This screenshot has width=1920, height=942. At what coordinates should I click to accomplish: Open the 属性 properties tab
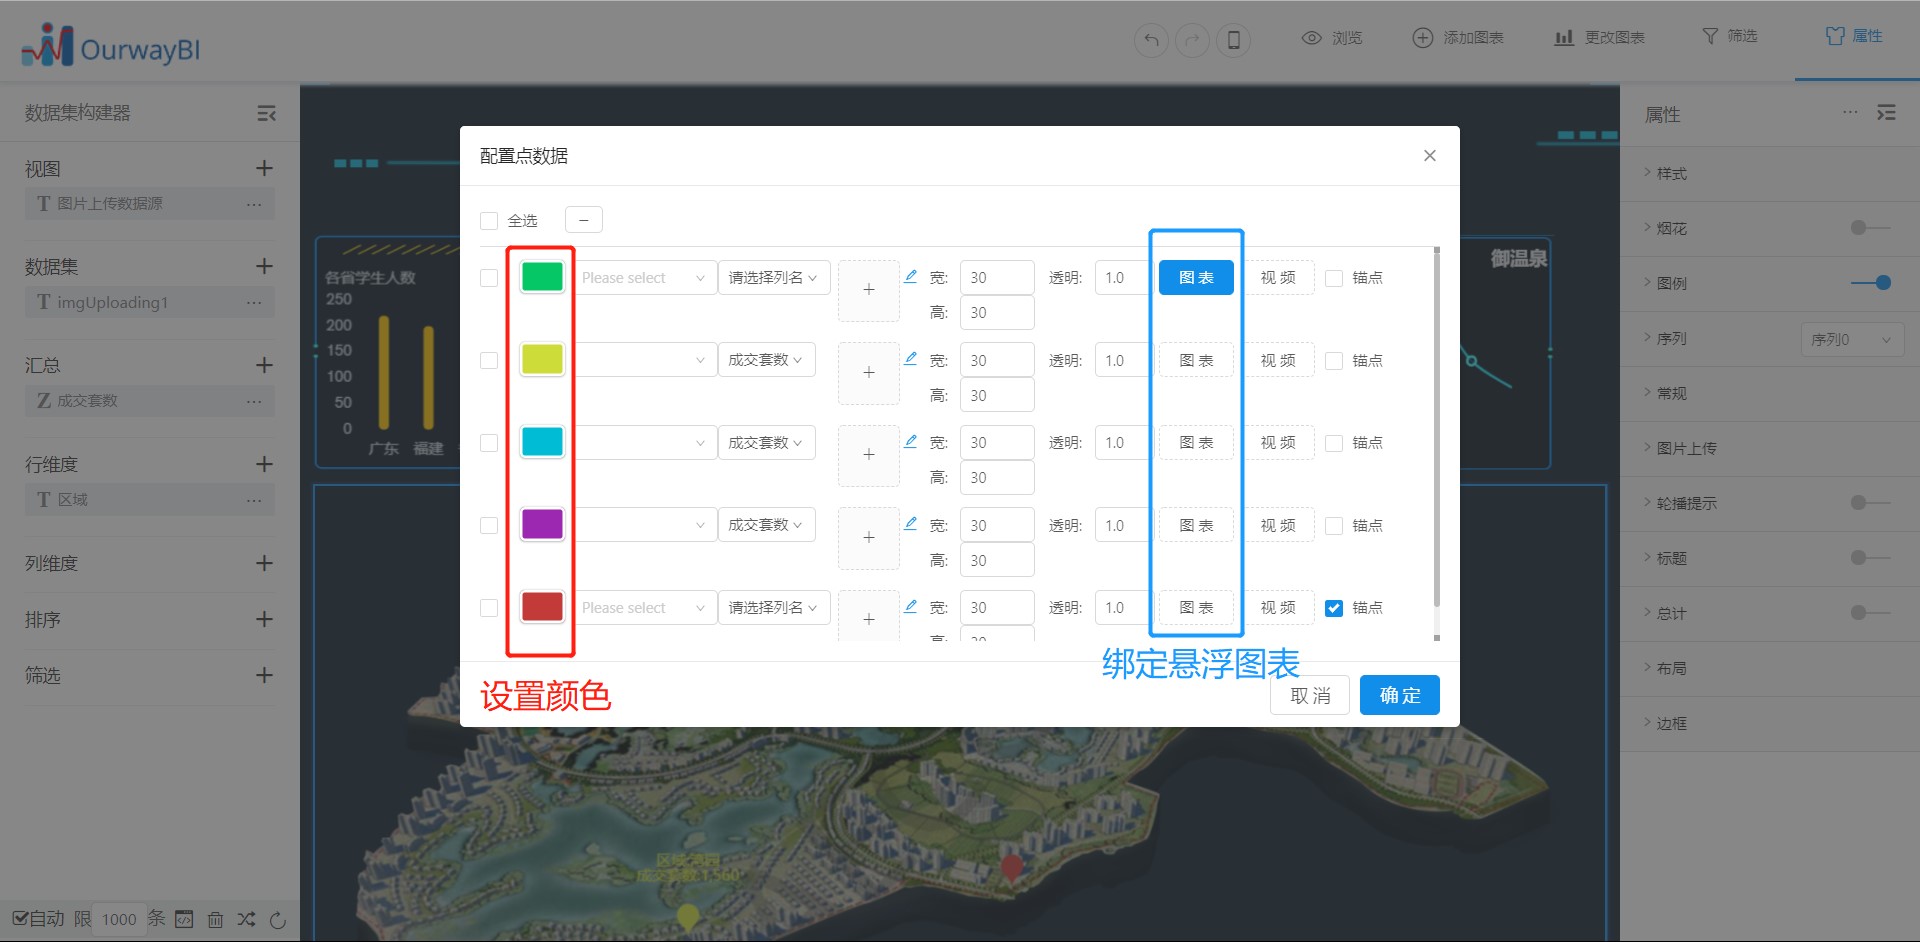(1855, 37)
